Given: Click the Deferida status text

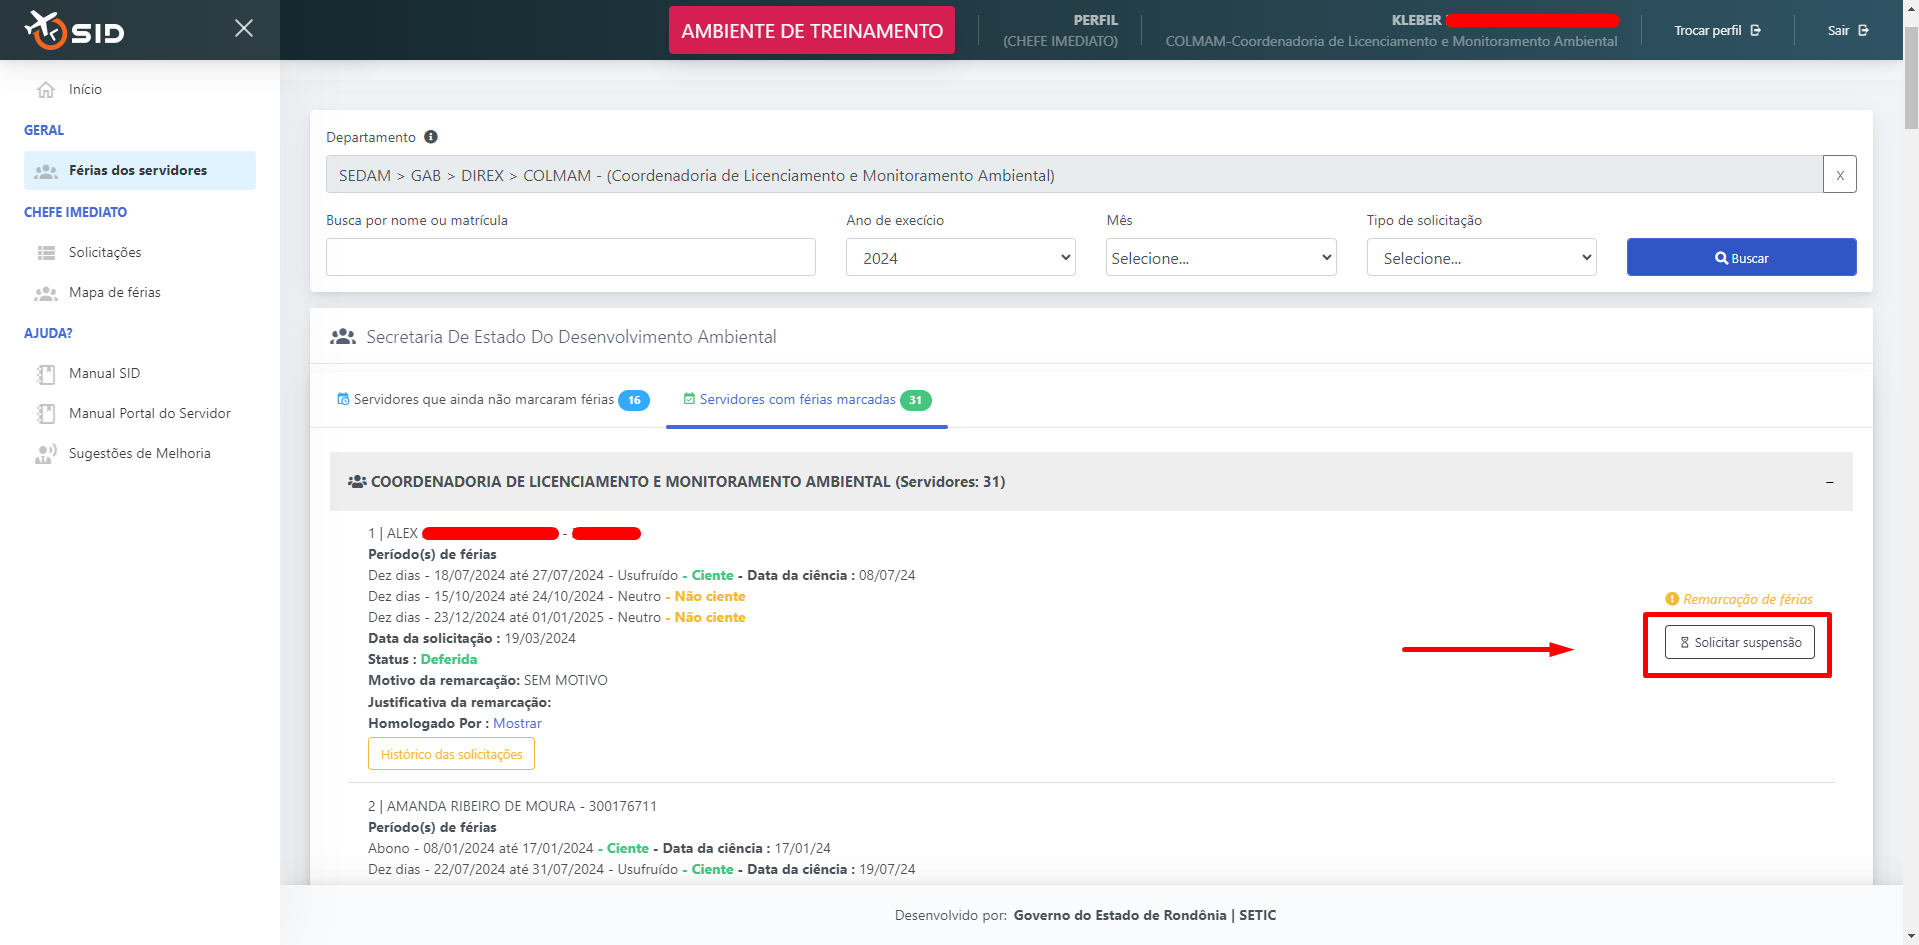Looking at the screenshot, I should (449, 659).
